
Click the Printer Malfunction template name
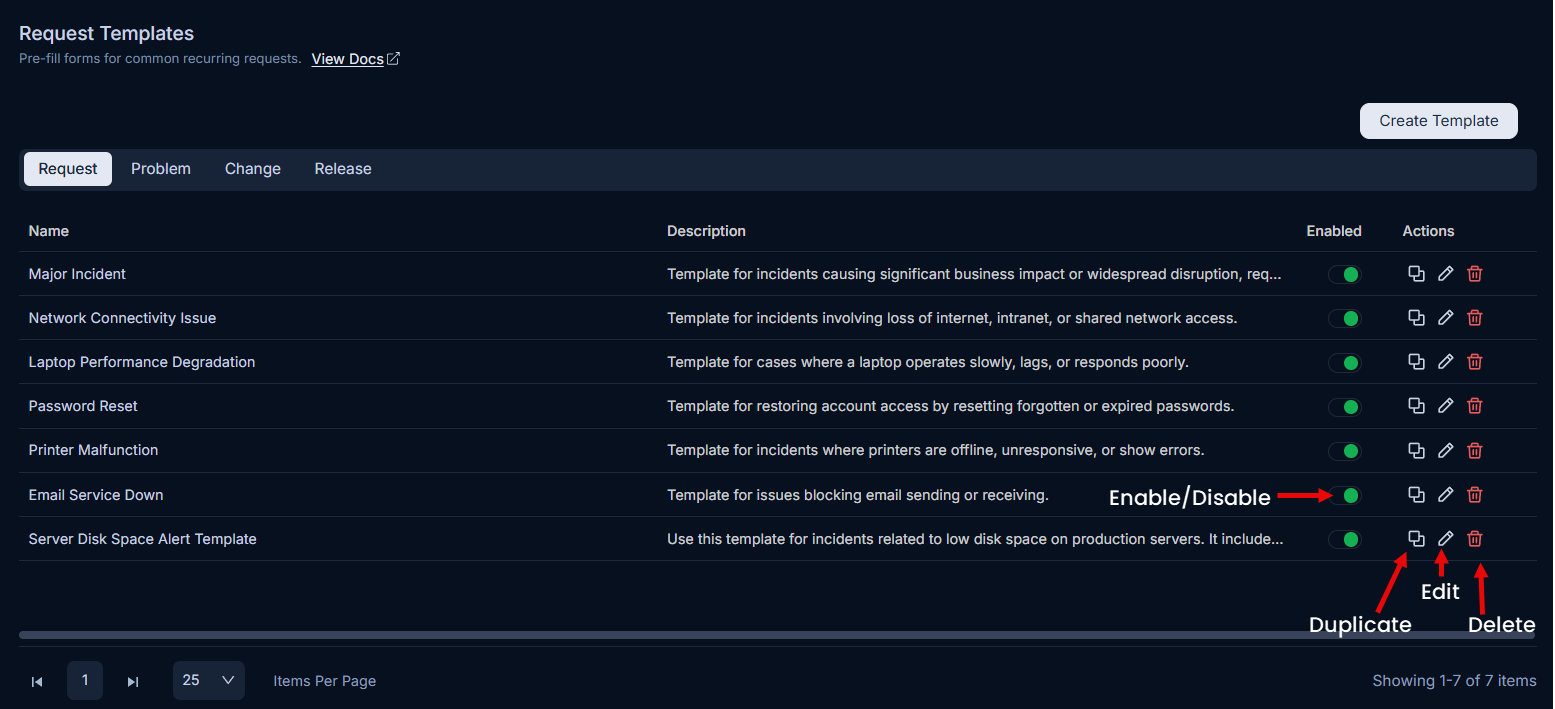click(94, 450)
